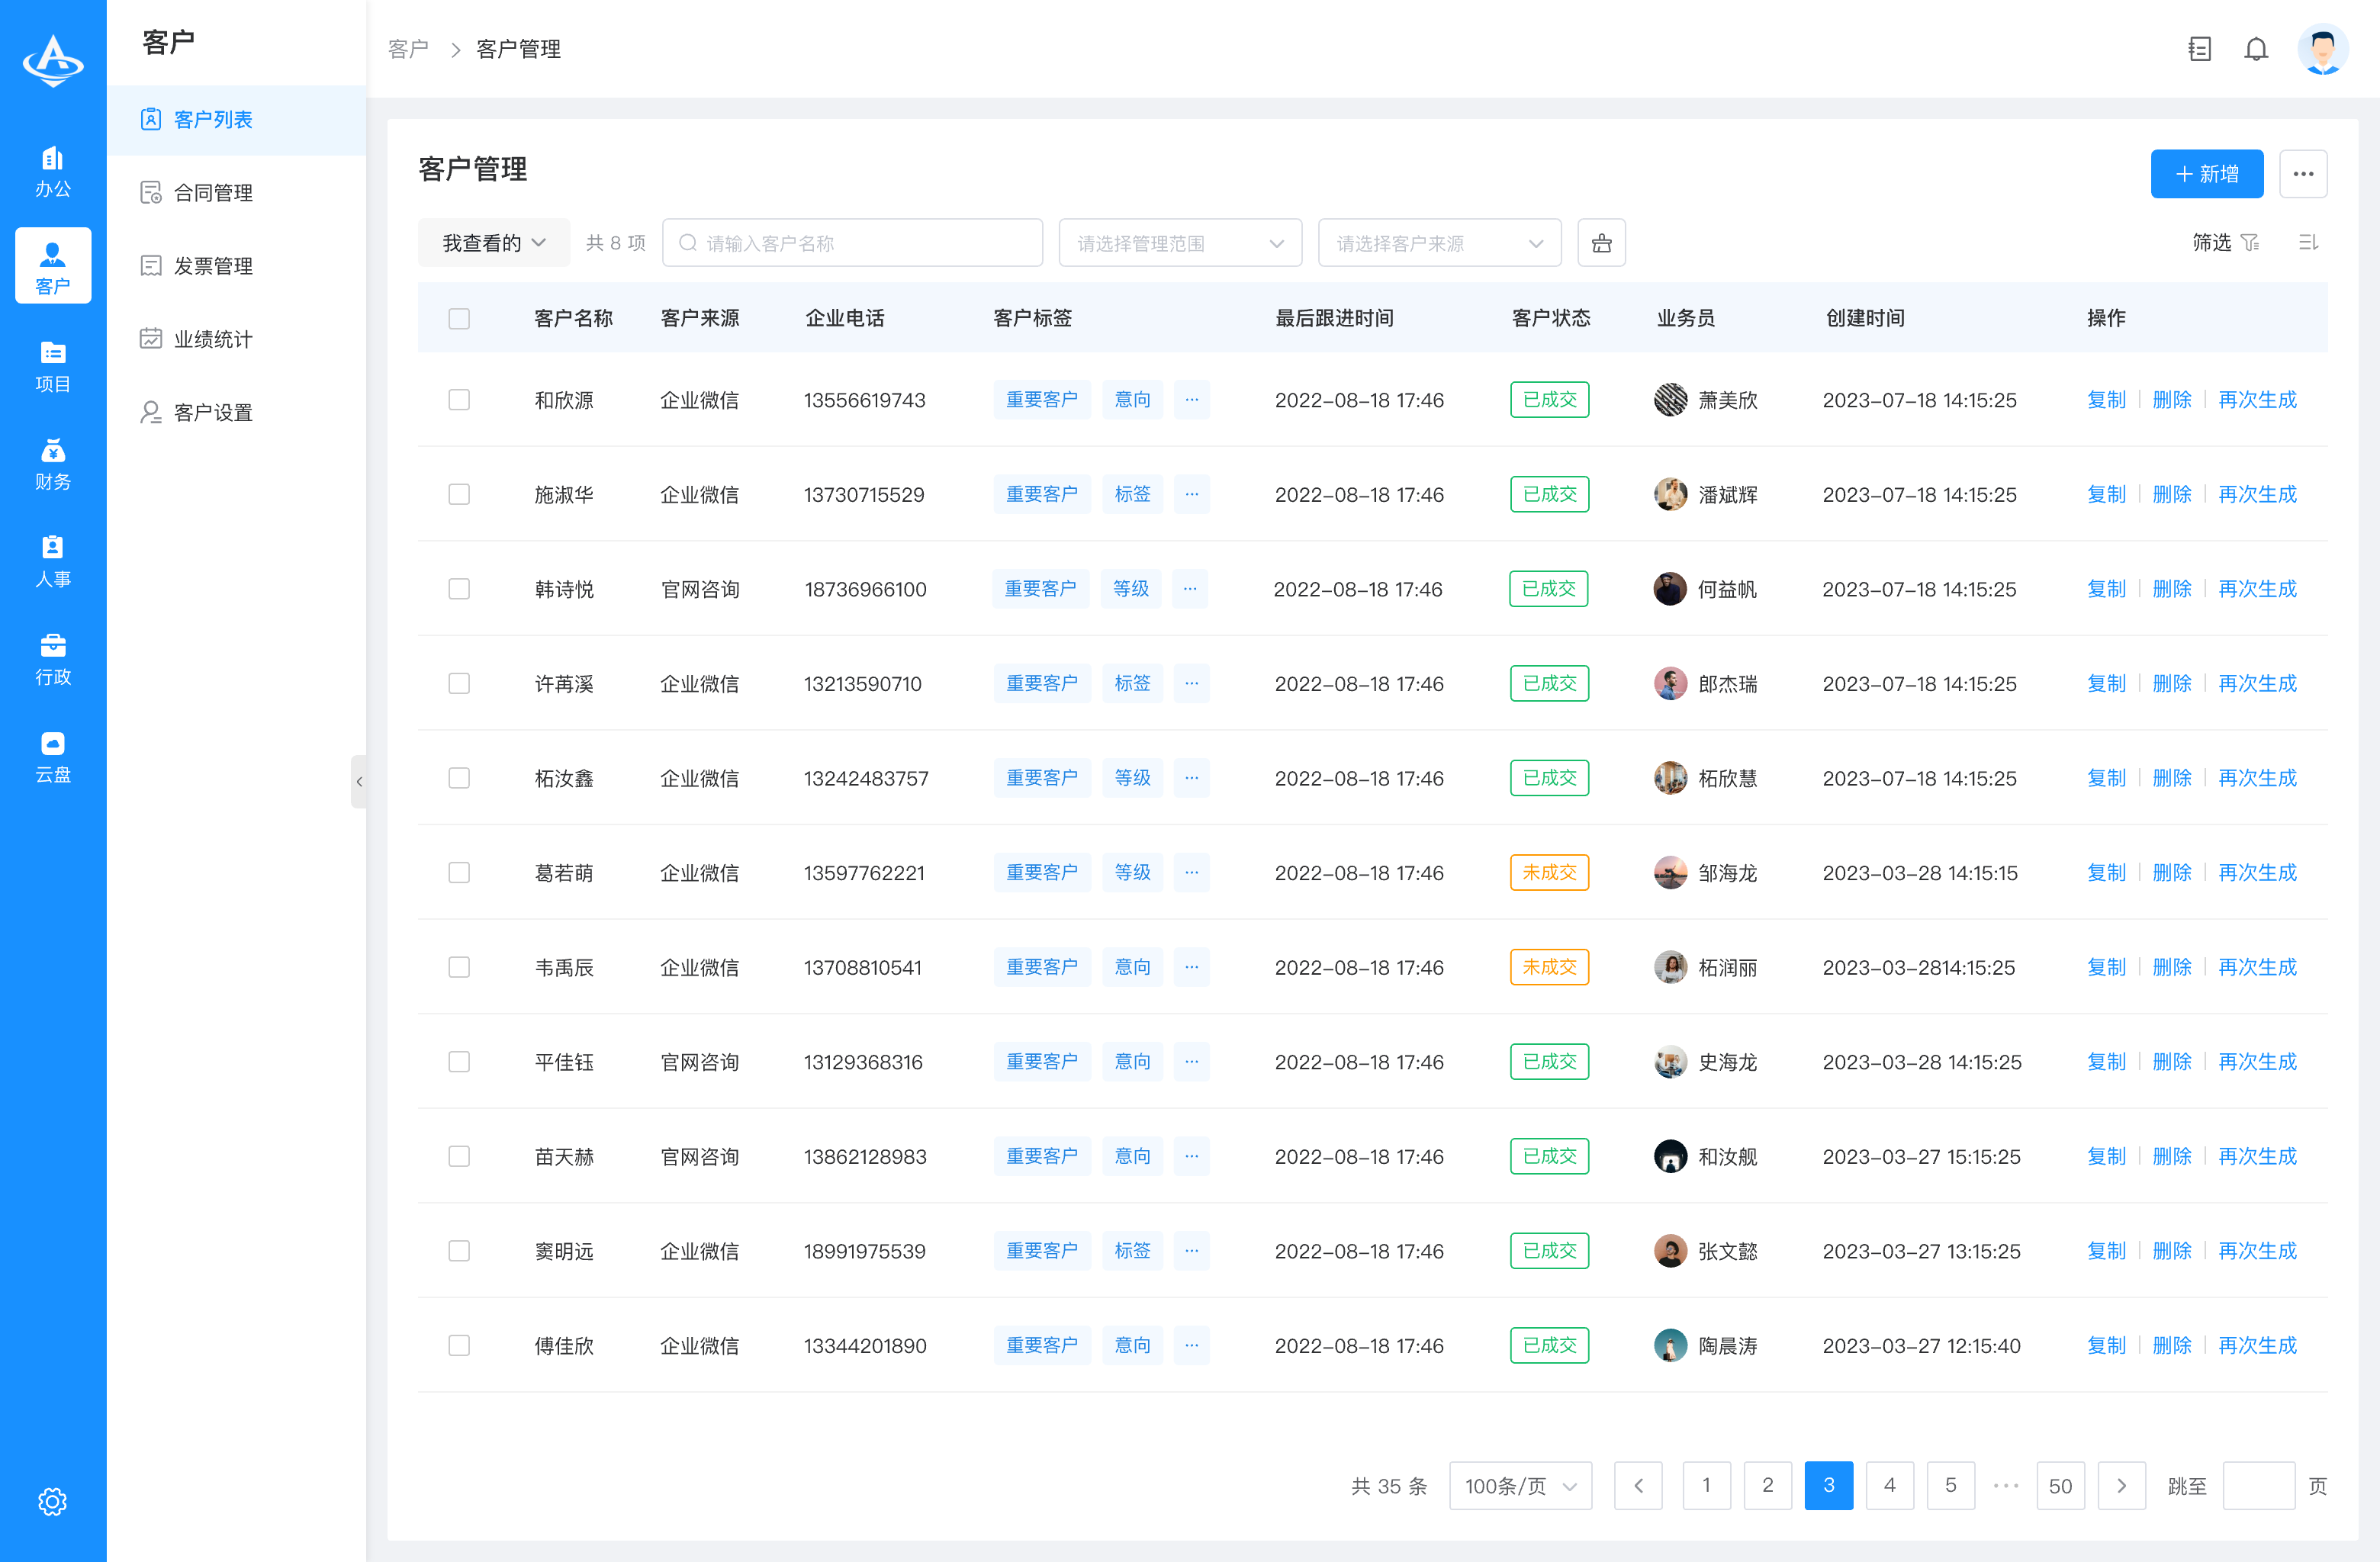Click 复制 on the 韩诗悦 row
The image size is (2380, 1562).
(x=2106, y=589)
